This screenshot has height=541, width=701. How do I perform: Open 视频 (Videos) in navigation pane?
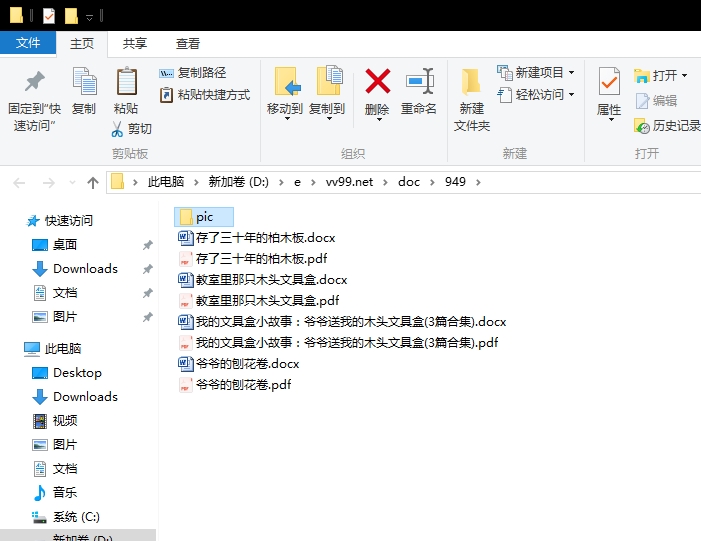click(x=55, y=421)
